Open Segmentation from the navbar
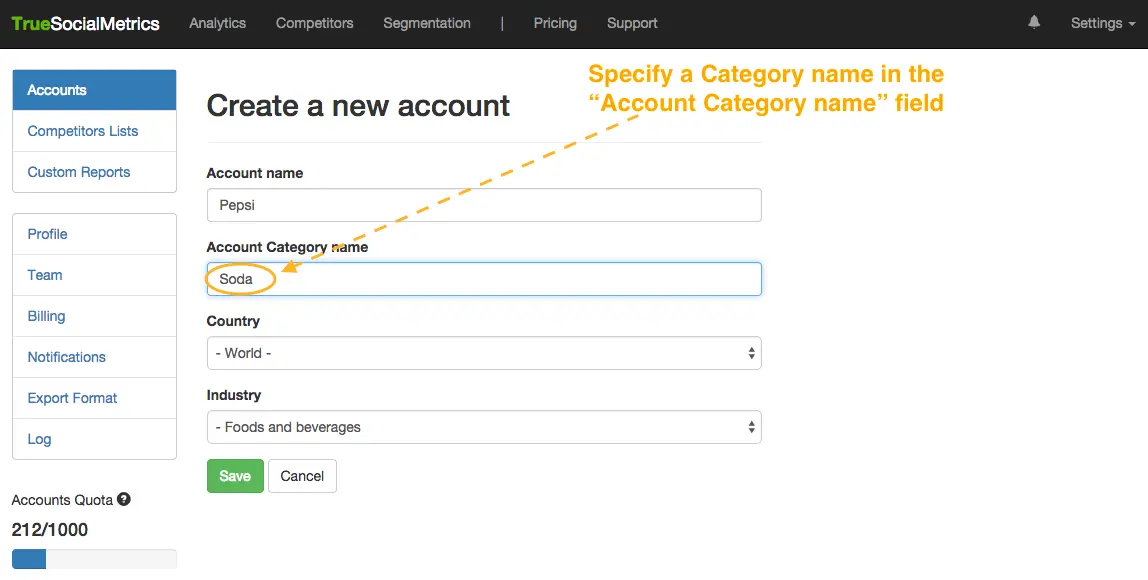Screen dimensions: 1148x580 pyautogui.click(x=426, y=23)
